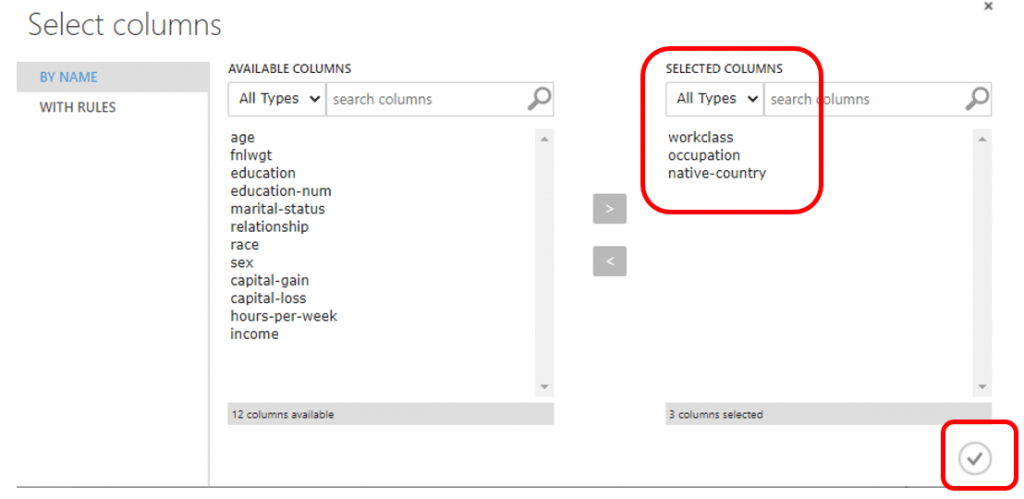Select the race column
Viewport: 1024px width, 499px height.
[245, 245]
